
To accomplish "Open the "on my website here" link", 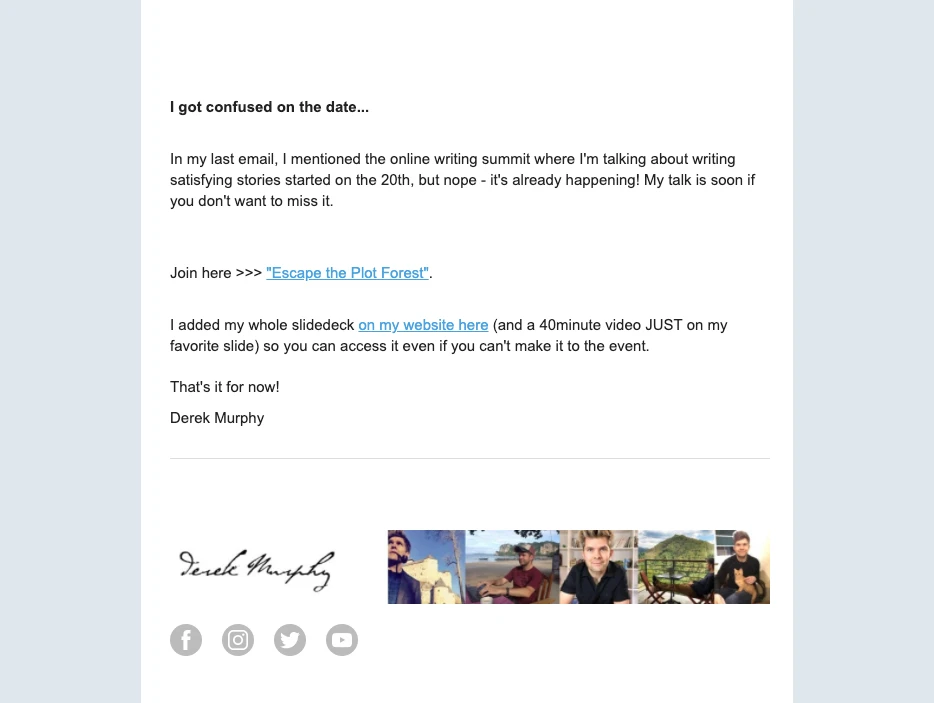I will (x=423, y=325).
